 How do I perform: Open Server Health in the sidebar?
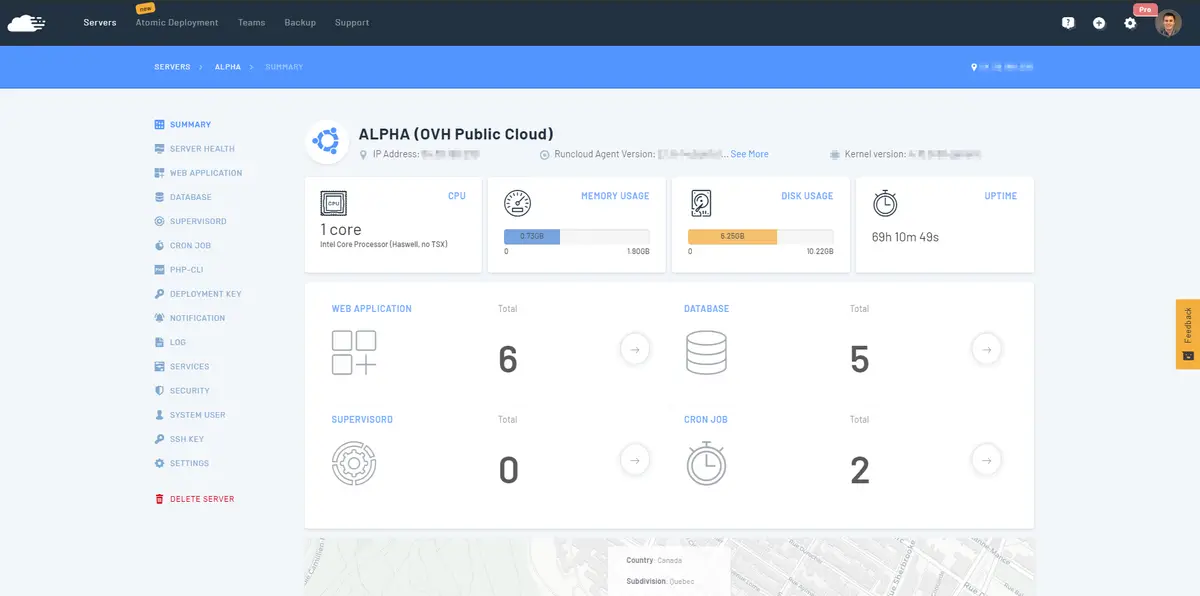194,149
